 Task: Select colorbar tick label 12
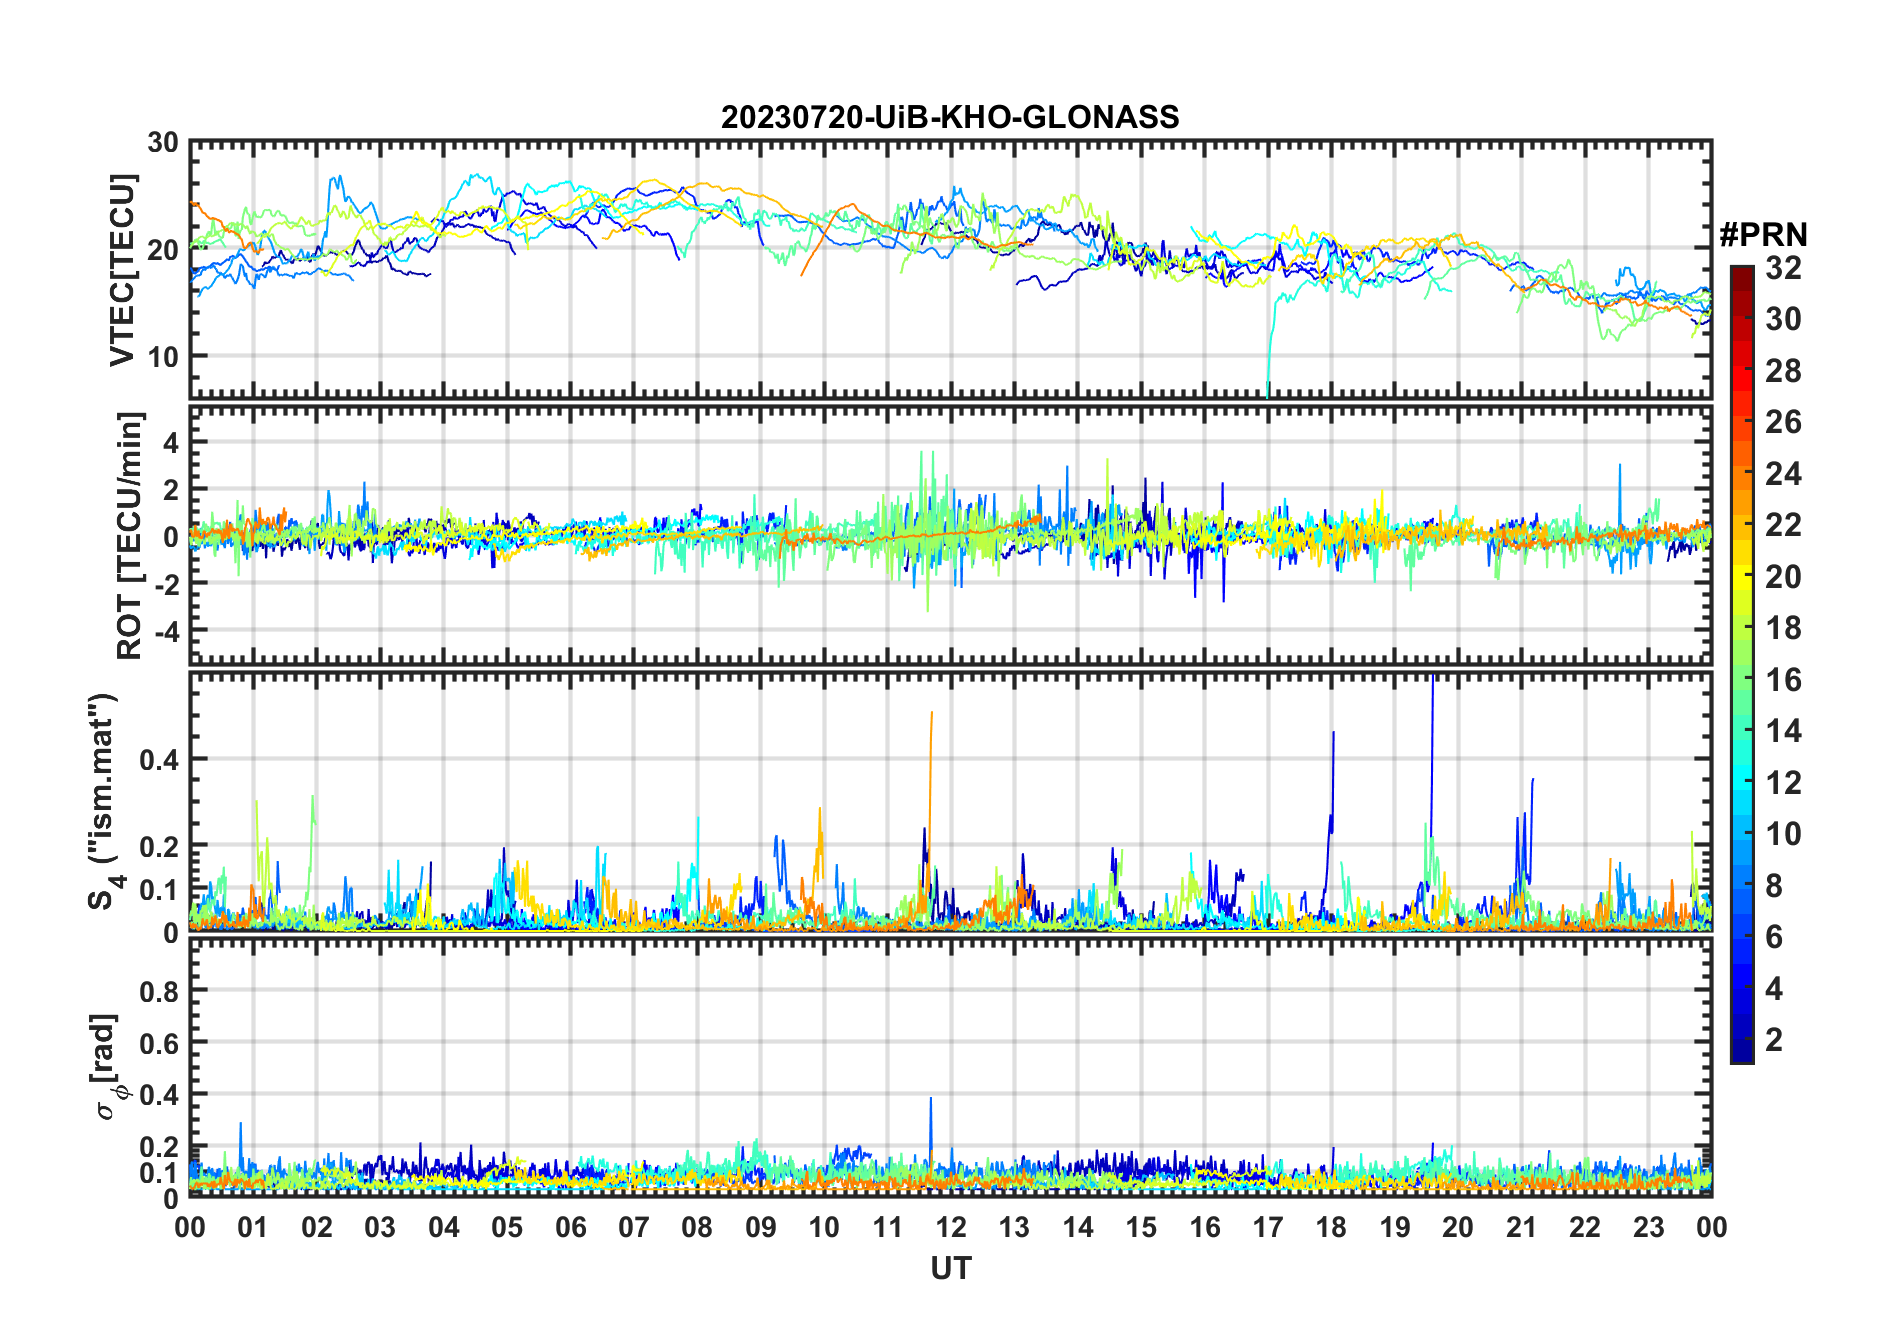pos(1783,782)
